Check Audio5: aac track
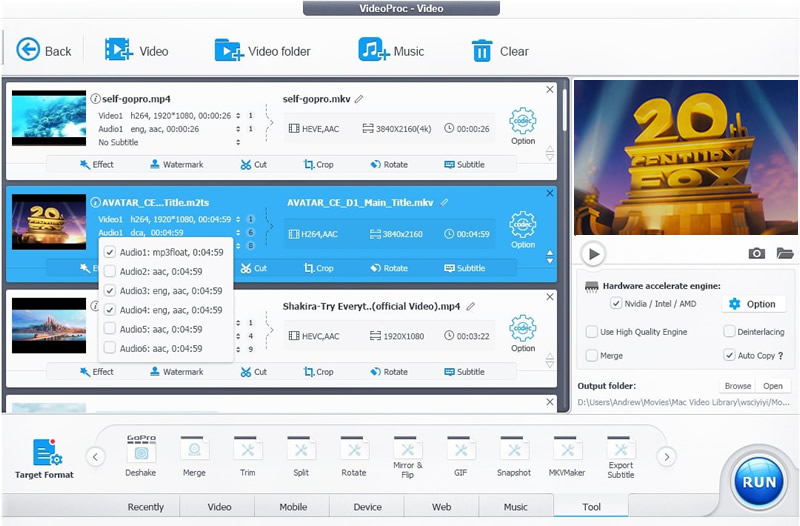The height and width of the screenshot is (526, 800). pyautogui.click(x=110, y=329)
